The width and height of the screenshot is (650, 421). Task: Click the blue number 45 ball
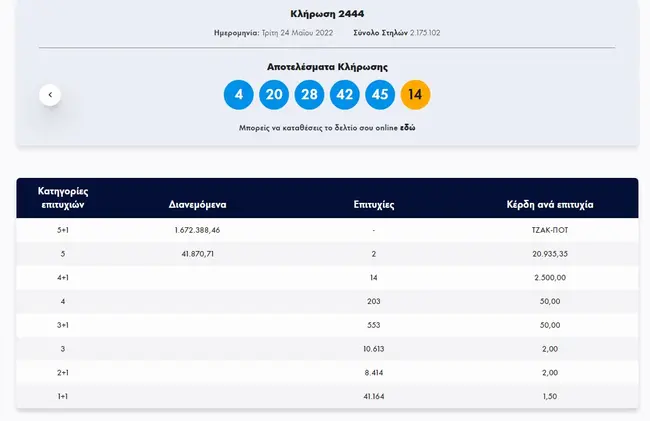(380, 95)
